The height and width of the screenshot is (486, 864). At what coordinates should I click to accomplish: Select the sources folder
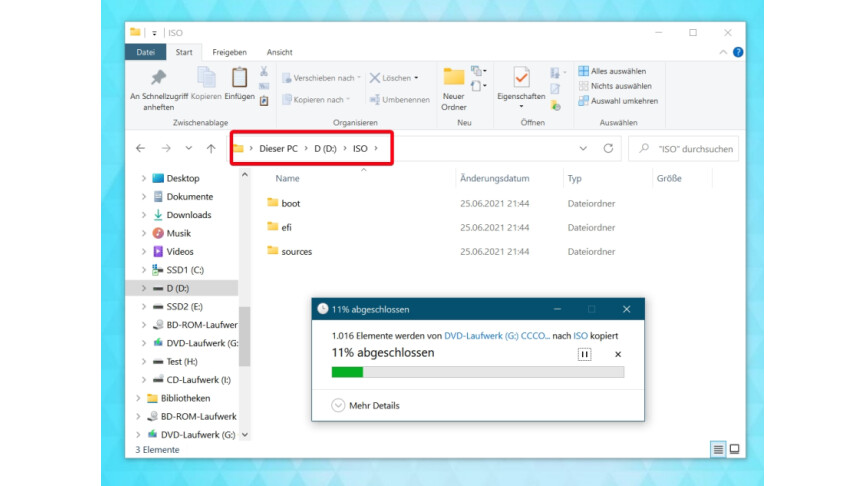[x=289, y=251]
